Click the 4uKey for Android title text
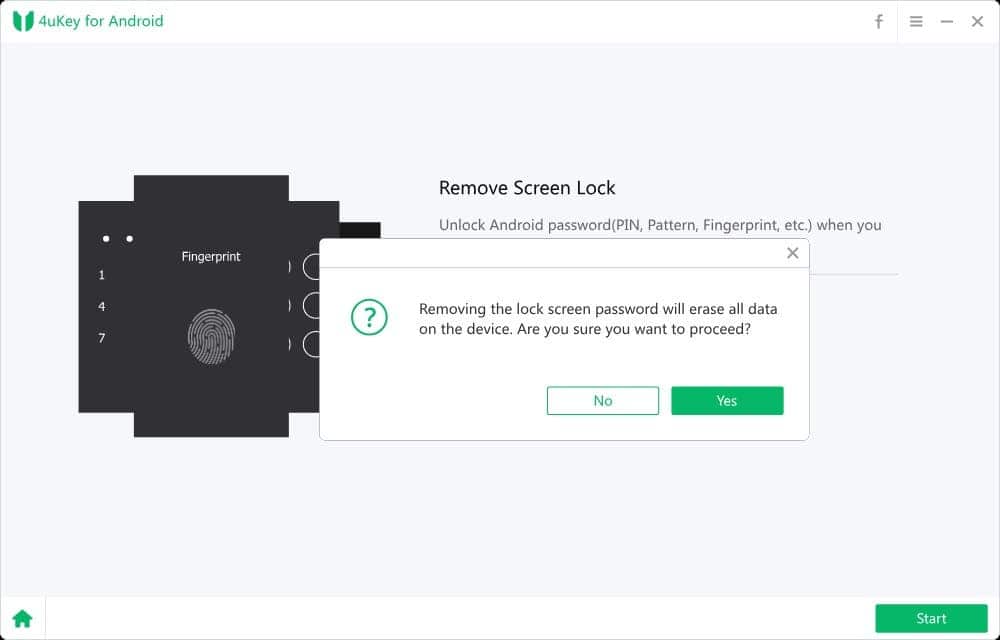The width and height of the screenshot is (1000, 640). (x=100, y=21)
